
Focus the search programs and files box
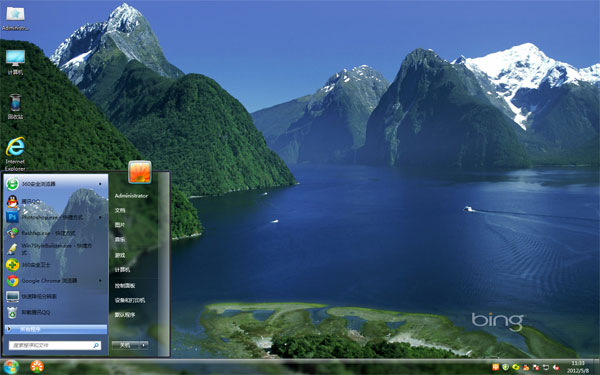coord(55,346)
